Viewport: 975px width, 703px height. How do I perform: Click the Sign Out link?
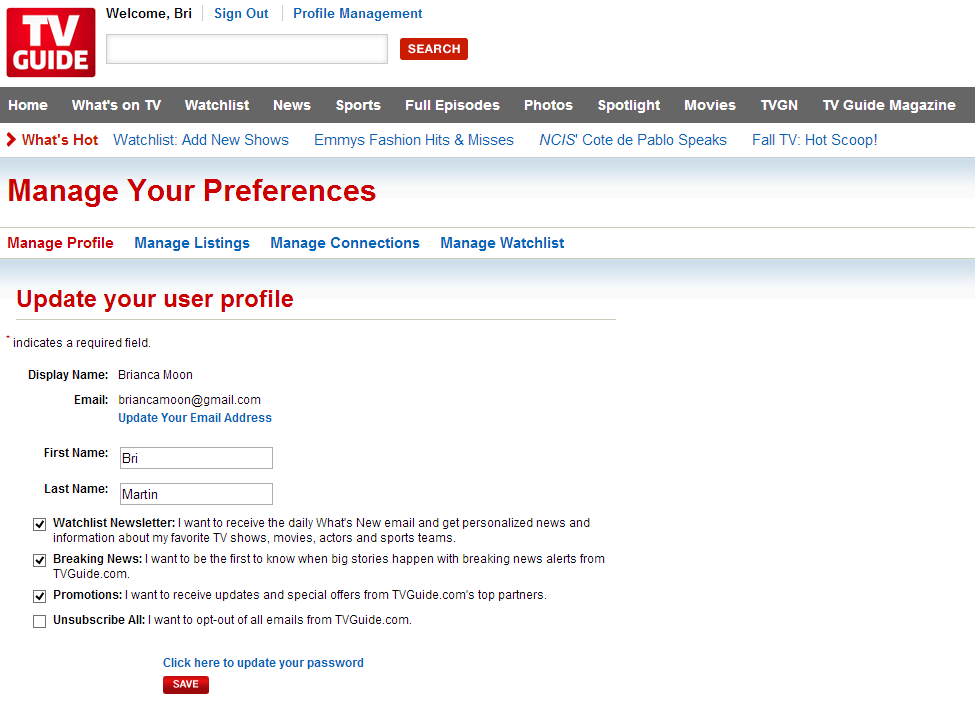[x=241, y=14]
